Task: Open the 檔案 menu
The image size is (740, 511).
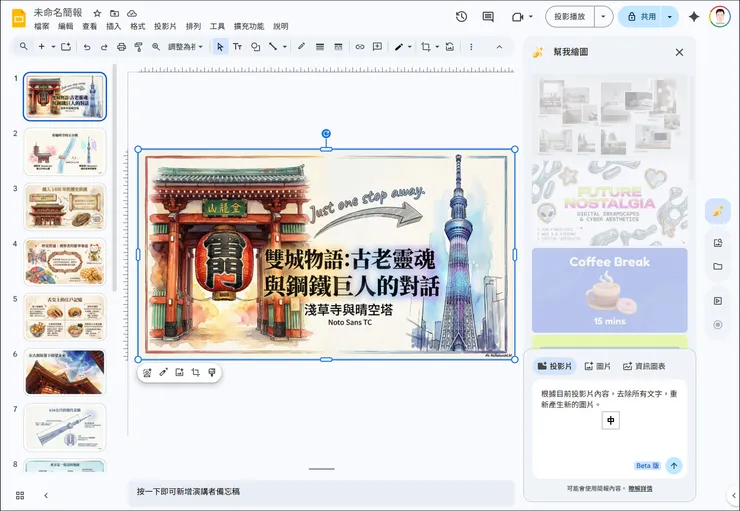Action: (x=42, y=26)
